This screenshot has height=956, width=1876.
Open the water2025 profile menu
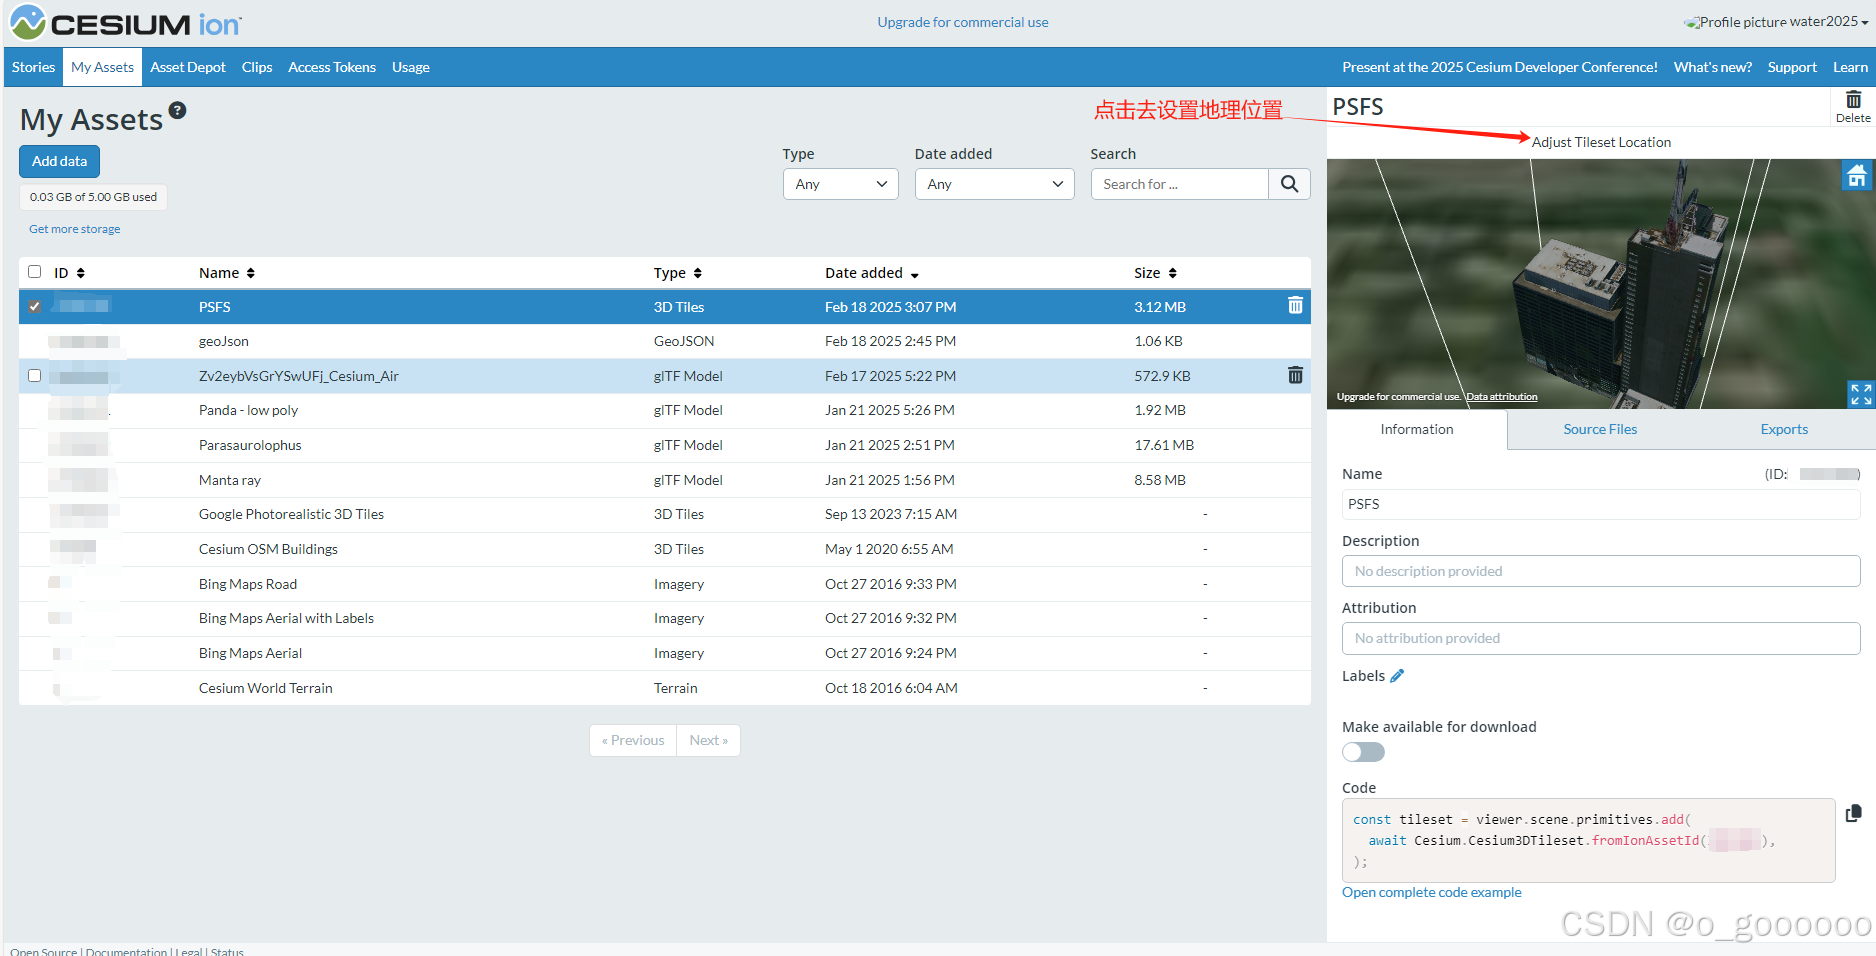[1776, 22]
